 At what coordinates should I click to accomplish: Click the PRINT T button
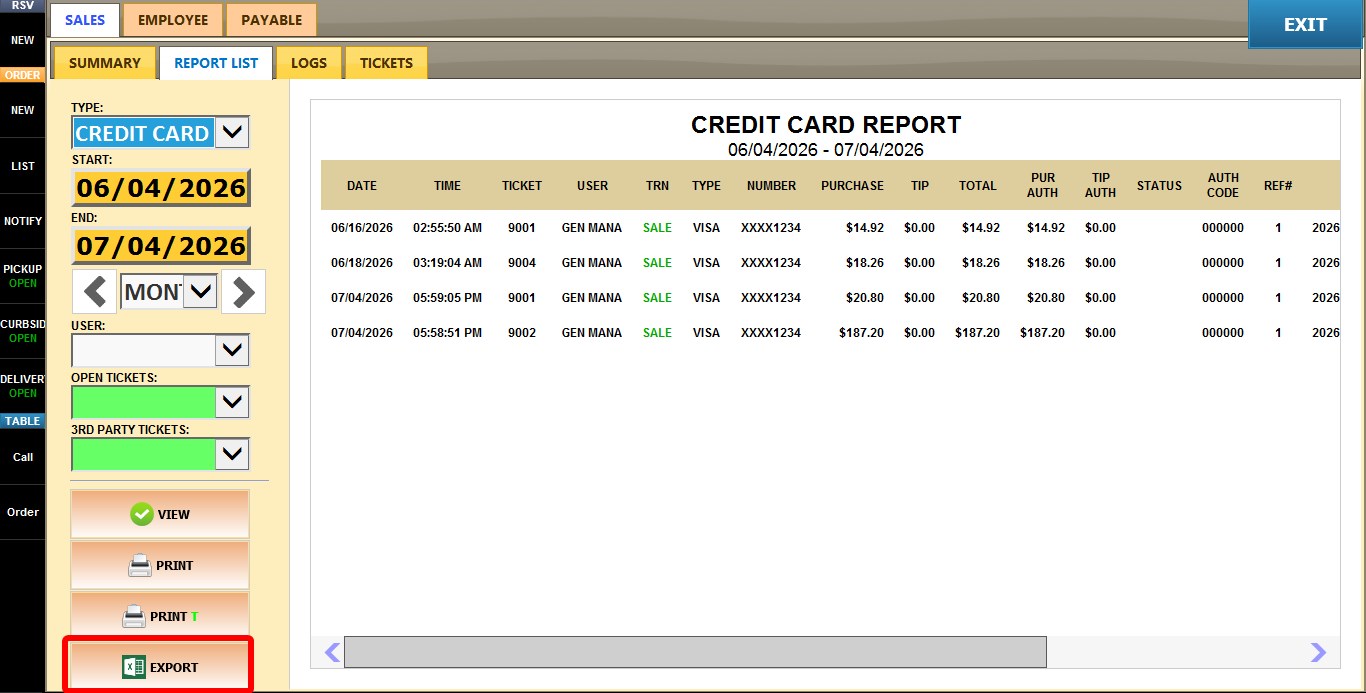click(x=160, y=616)
